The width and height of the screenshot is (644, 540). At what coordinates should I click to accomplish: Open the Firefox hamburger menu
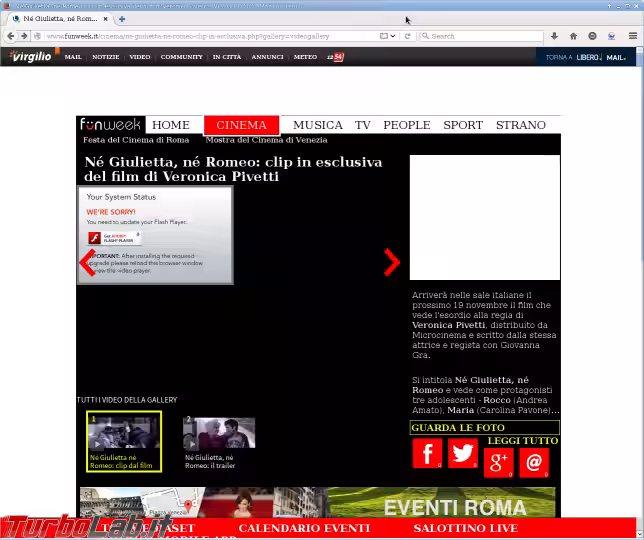click(632, 36)
